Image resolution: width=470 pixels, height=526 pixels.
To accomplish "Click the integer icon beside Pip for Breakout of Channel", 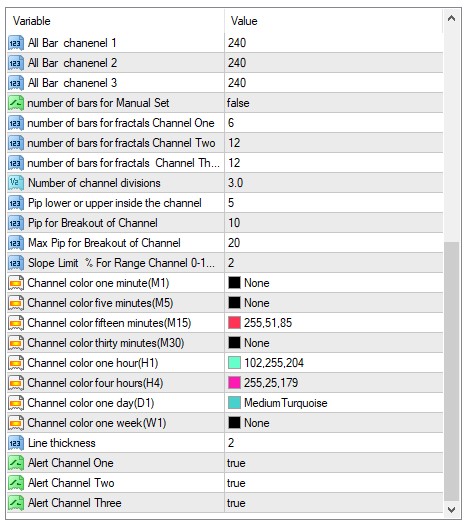I will [x=16, y=223].
